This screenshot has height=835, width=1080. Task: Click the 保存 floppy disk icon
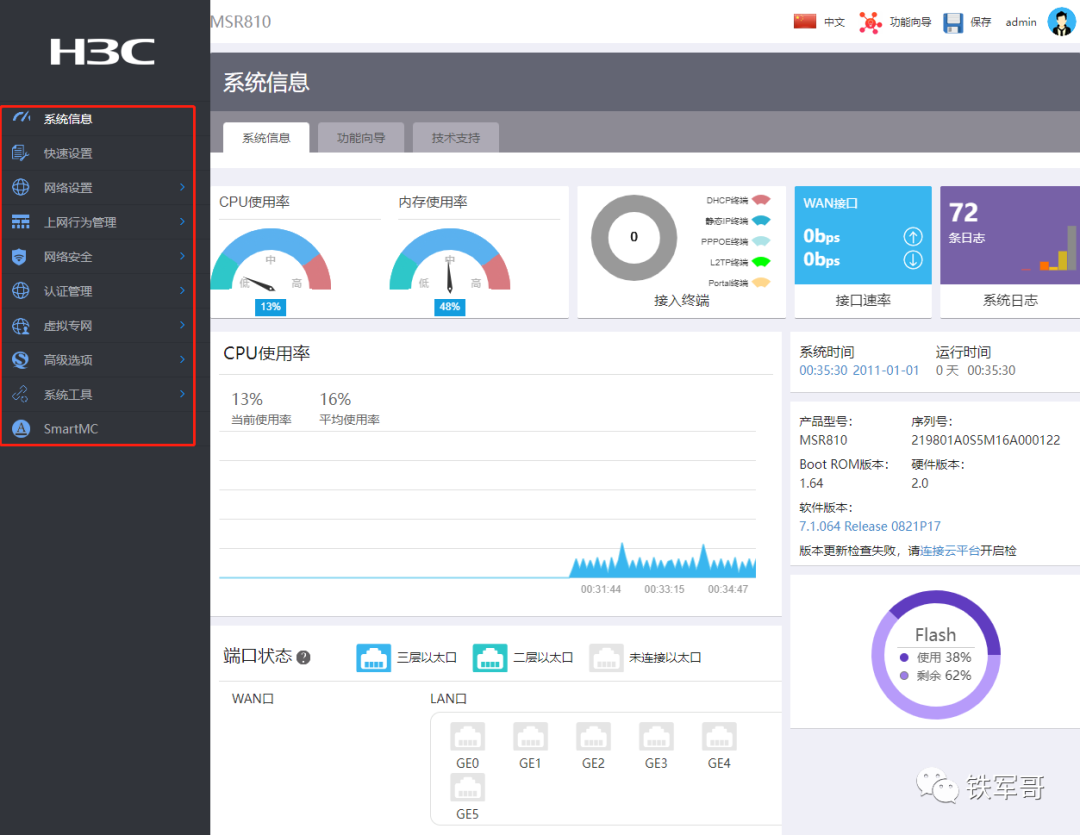[953, 22]
